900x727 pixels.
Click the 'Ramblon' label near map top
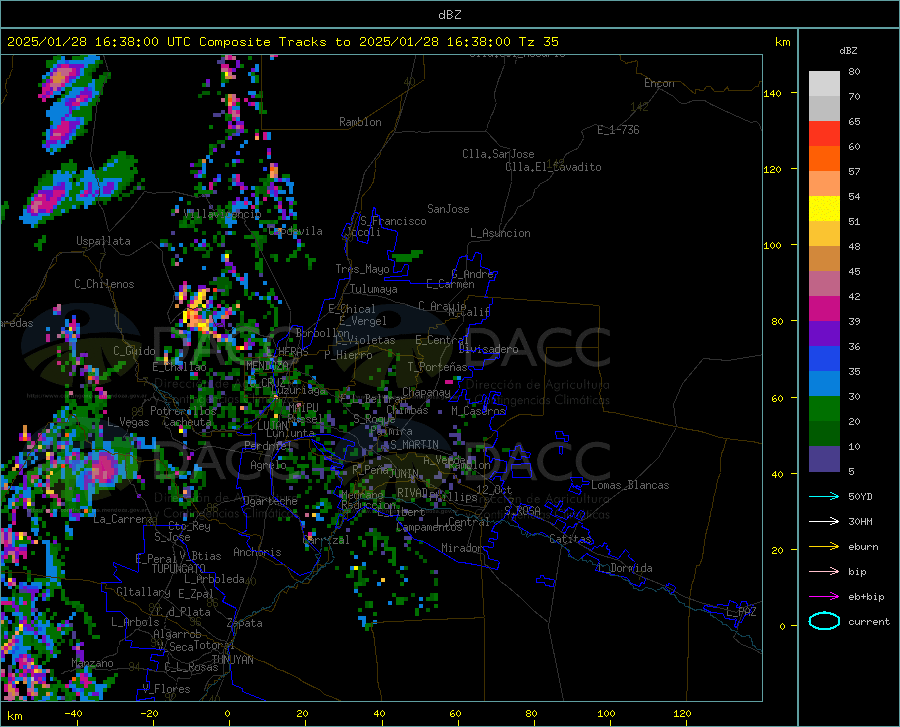point(360,122)
